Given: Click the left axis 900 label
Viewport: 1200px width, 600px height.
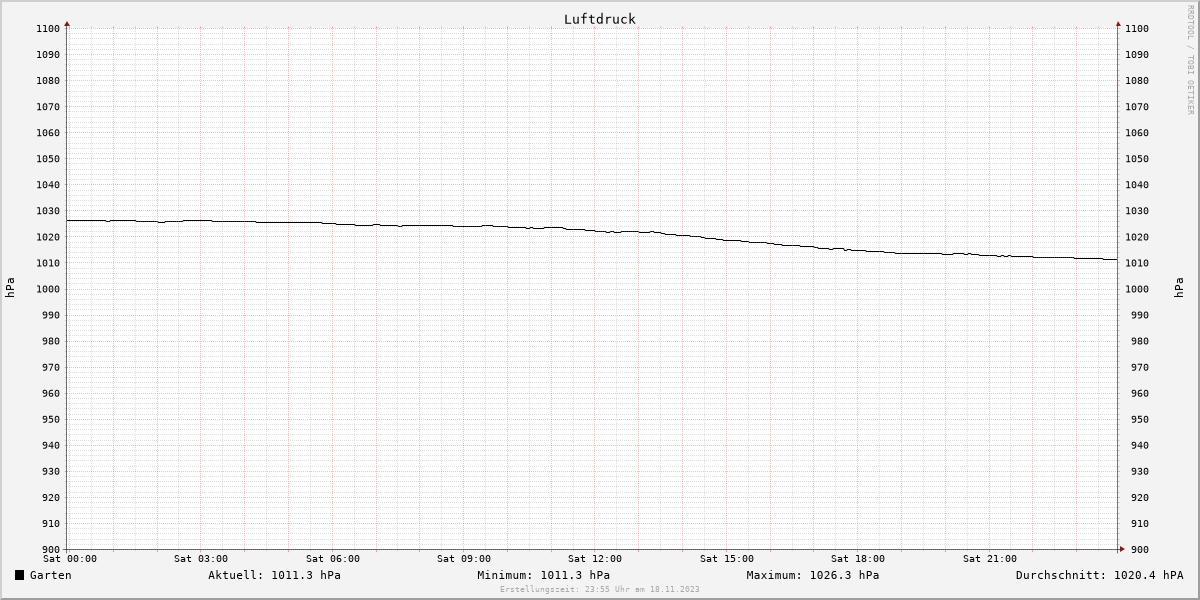Looking at the screenshot, I should click(51, 549).
